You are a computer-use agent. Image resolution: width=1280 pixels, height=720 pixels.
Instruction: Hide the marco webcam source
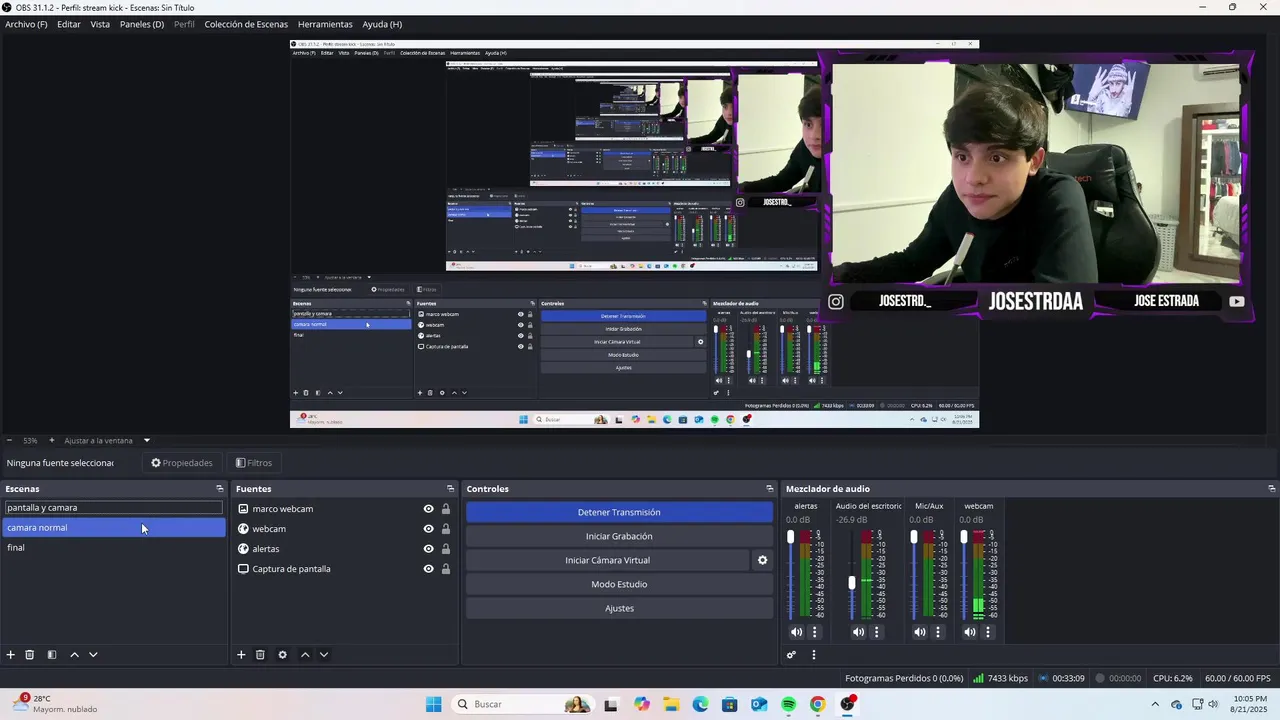(x=428, y=509)
